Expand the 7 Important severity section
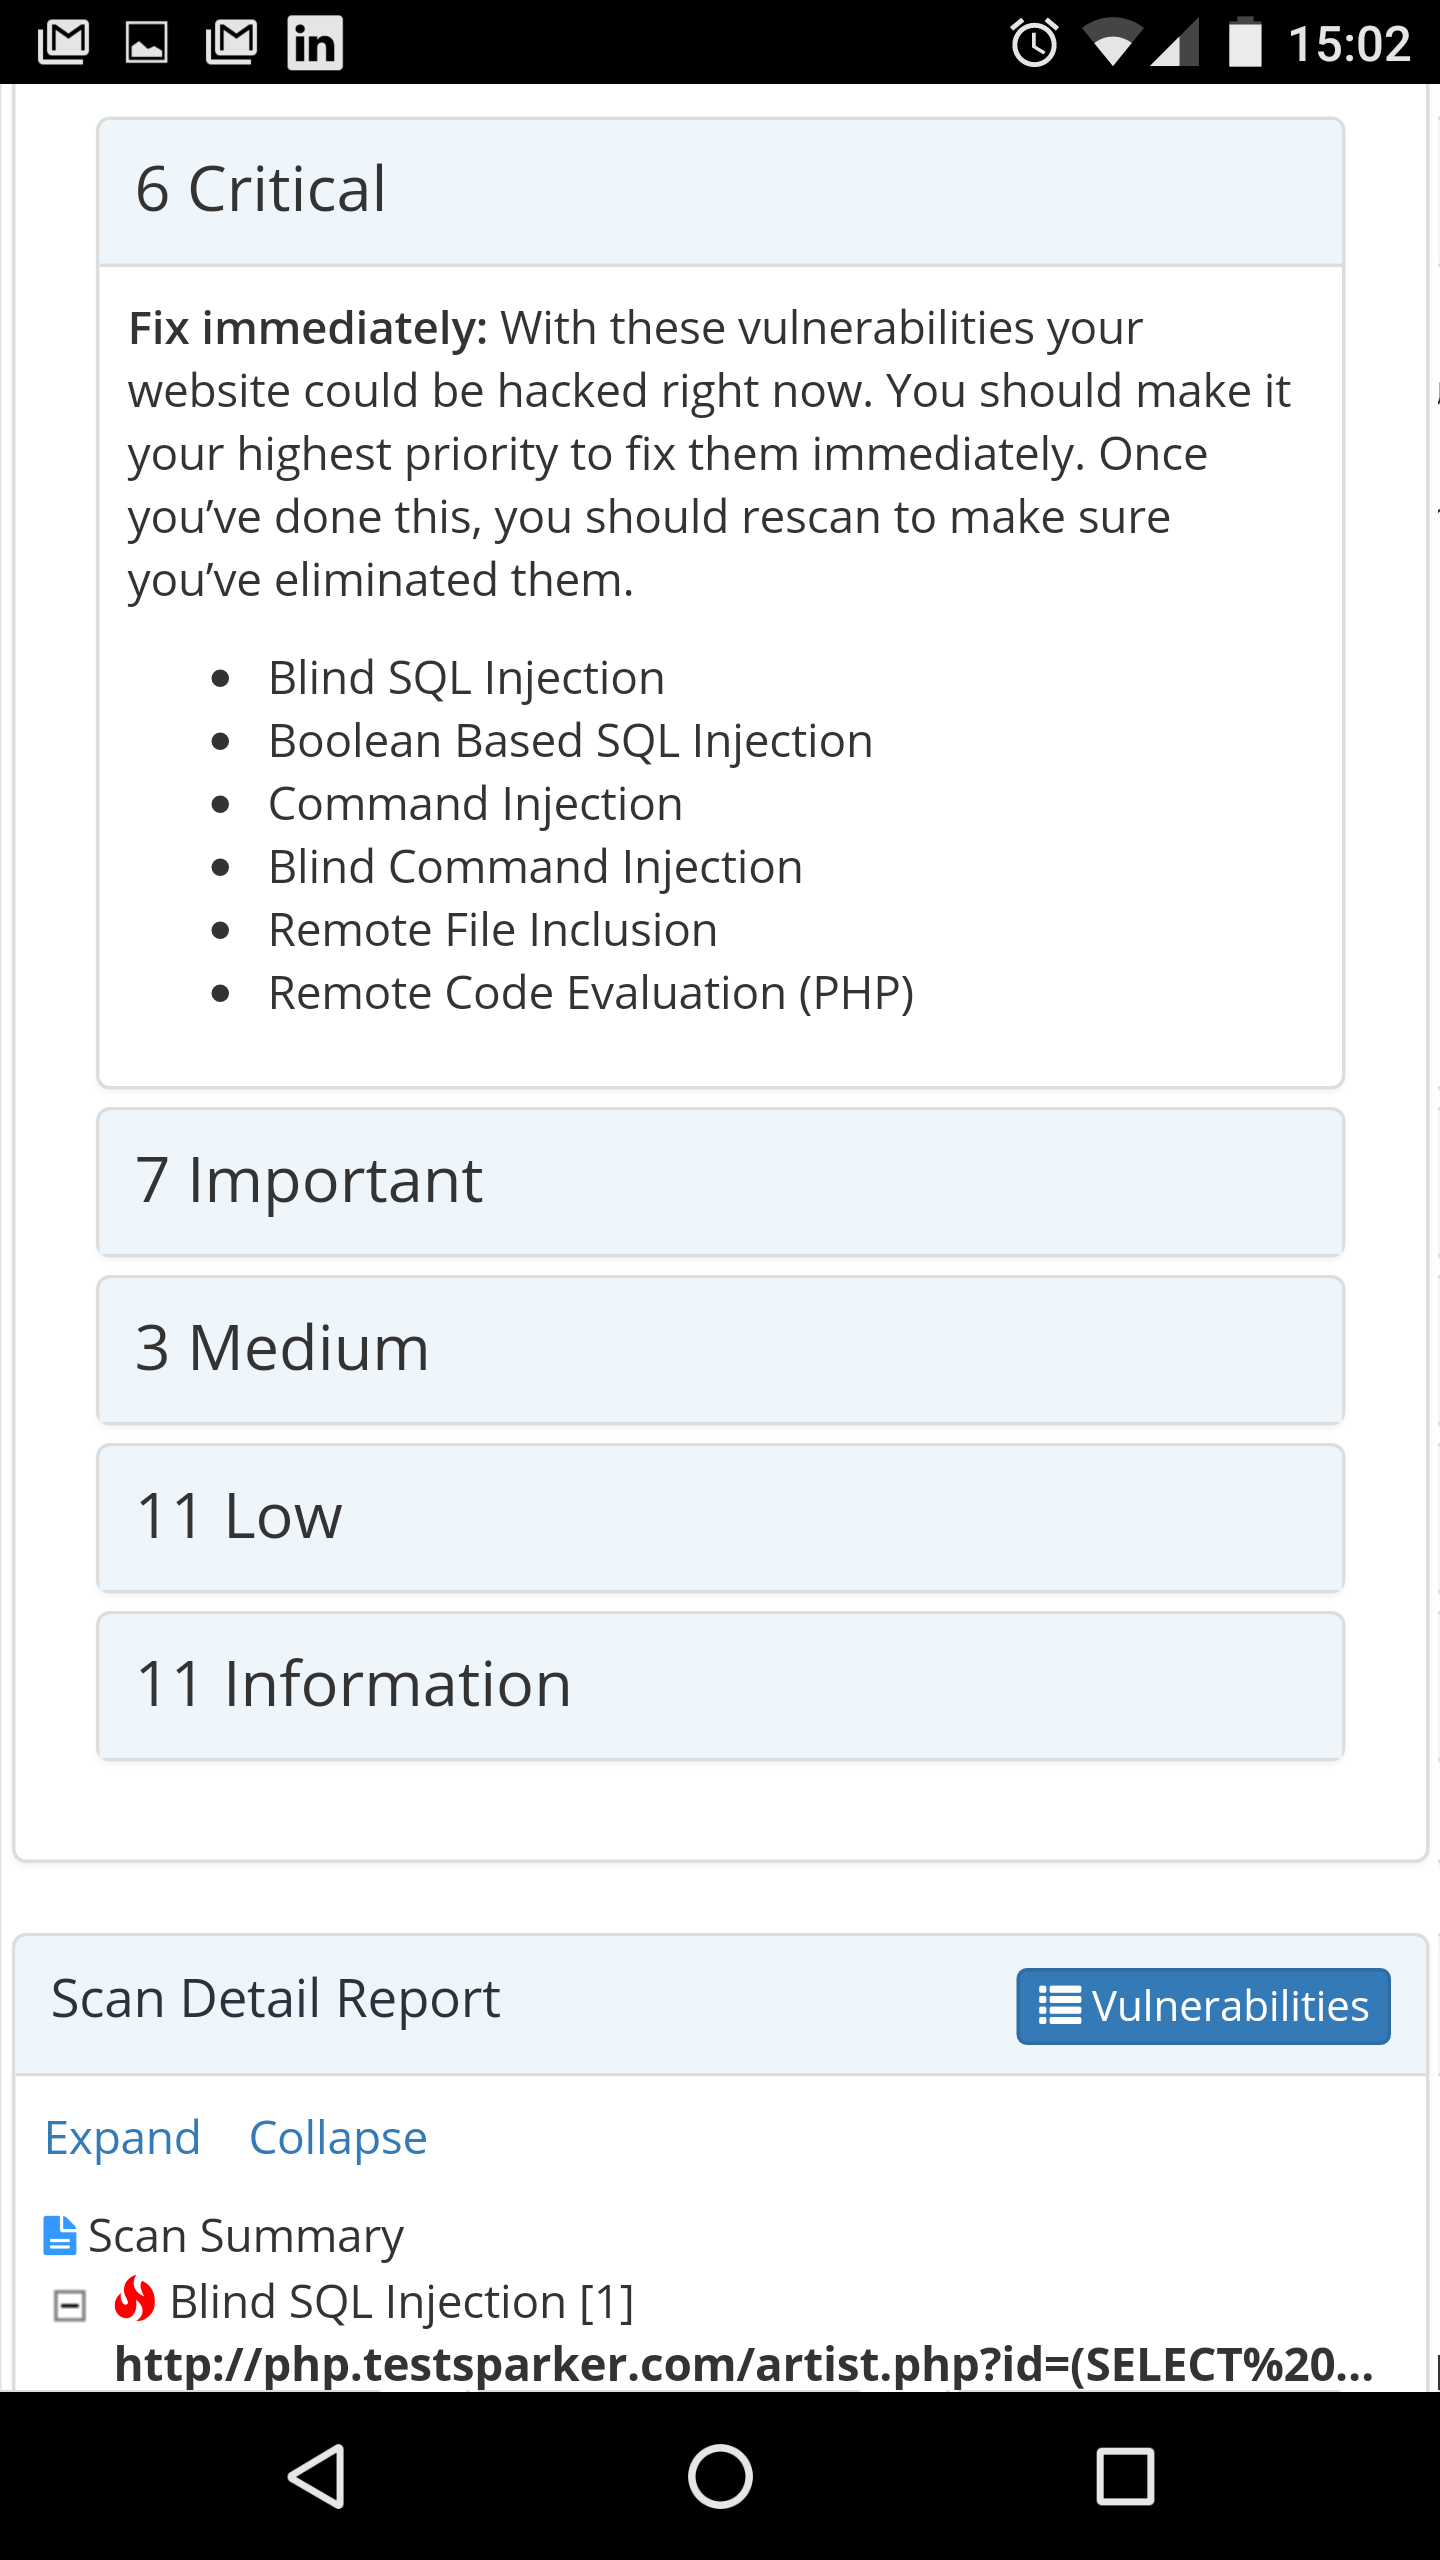This screenshot has height=2560, width=1440. [718, 1180]
